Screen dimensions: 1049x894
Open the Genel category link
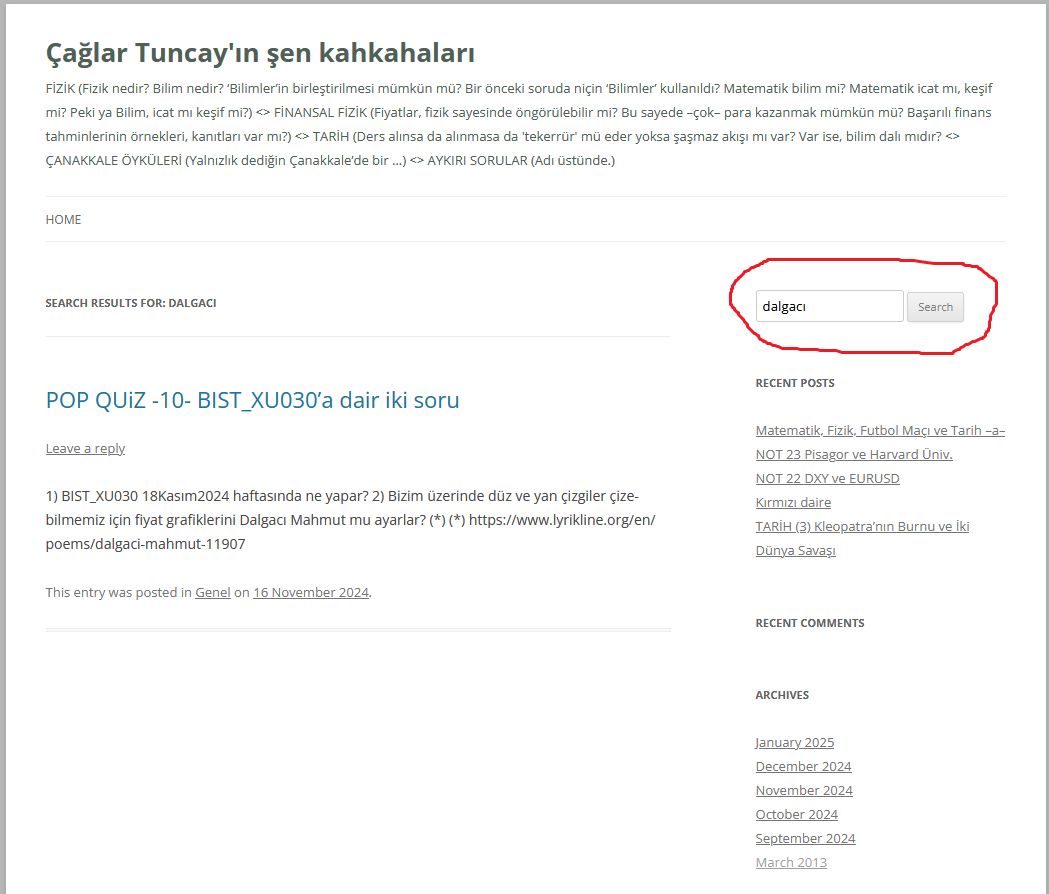point(212,592)
